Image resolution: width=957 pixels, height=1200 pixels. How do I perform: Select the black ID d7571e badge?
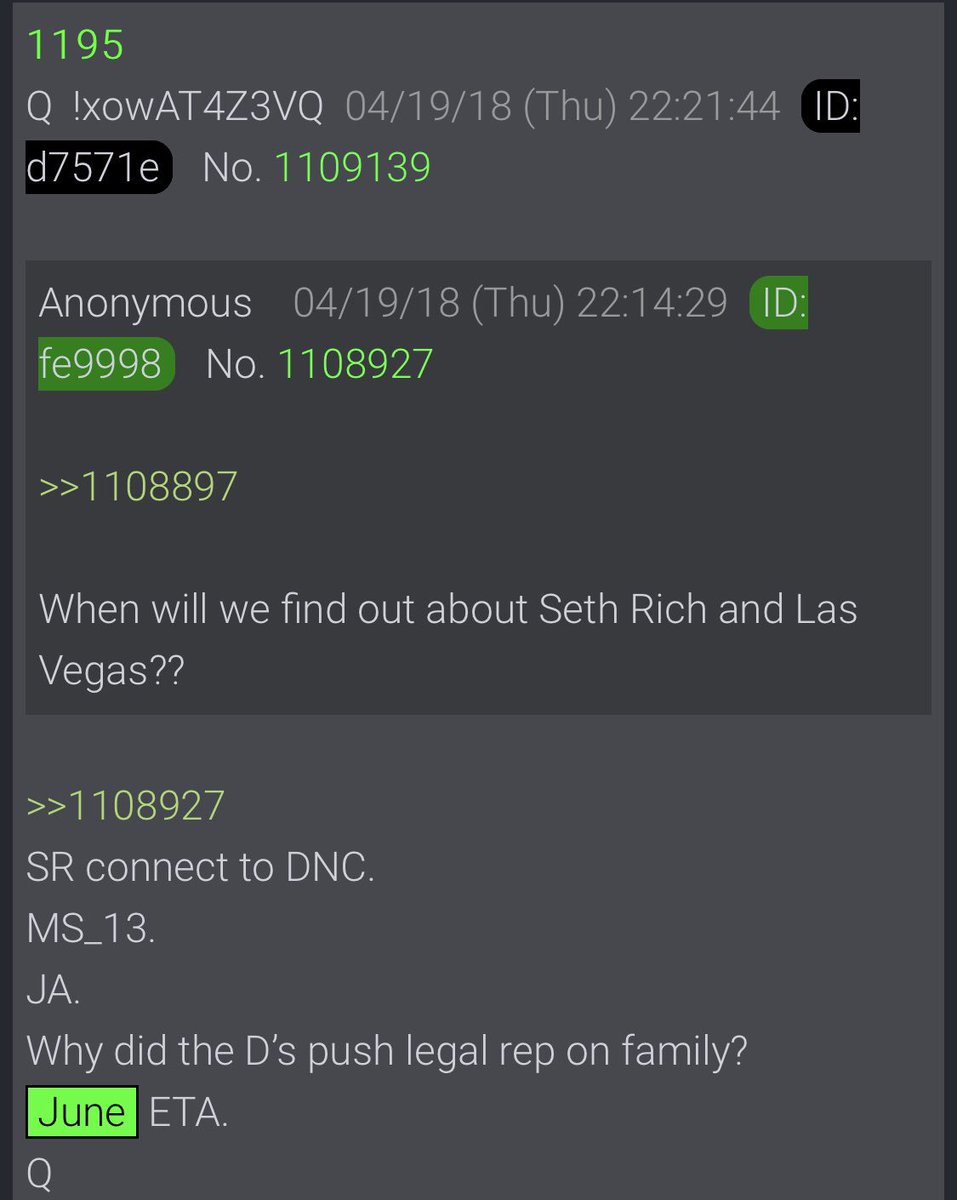[x=443, y=138]
